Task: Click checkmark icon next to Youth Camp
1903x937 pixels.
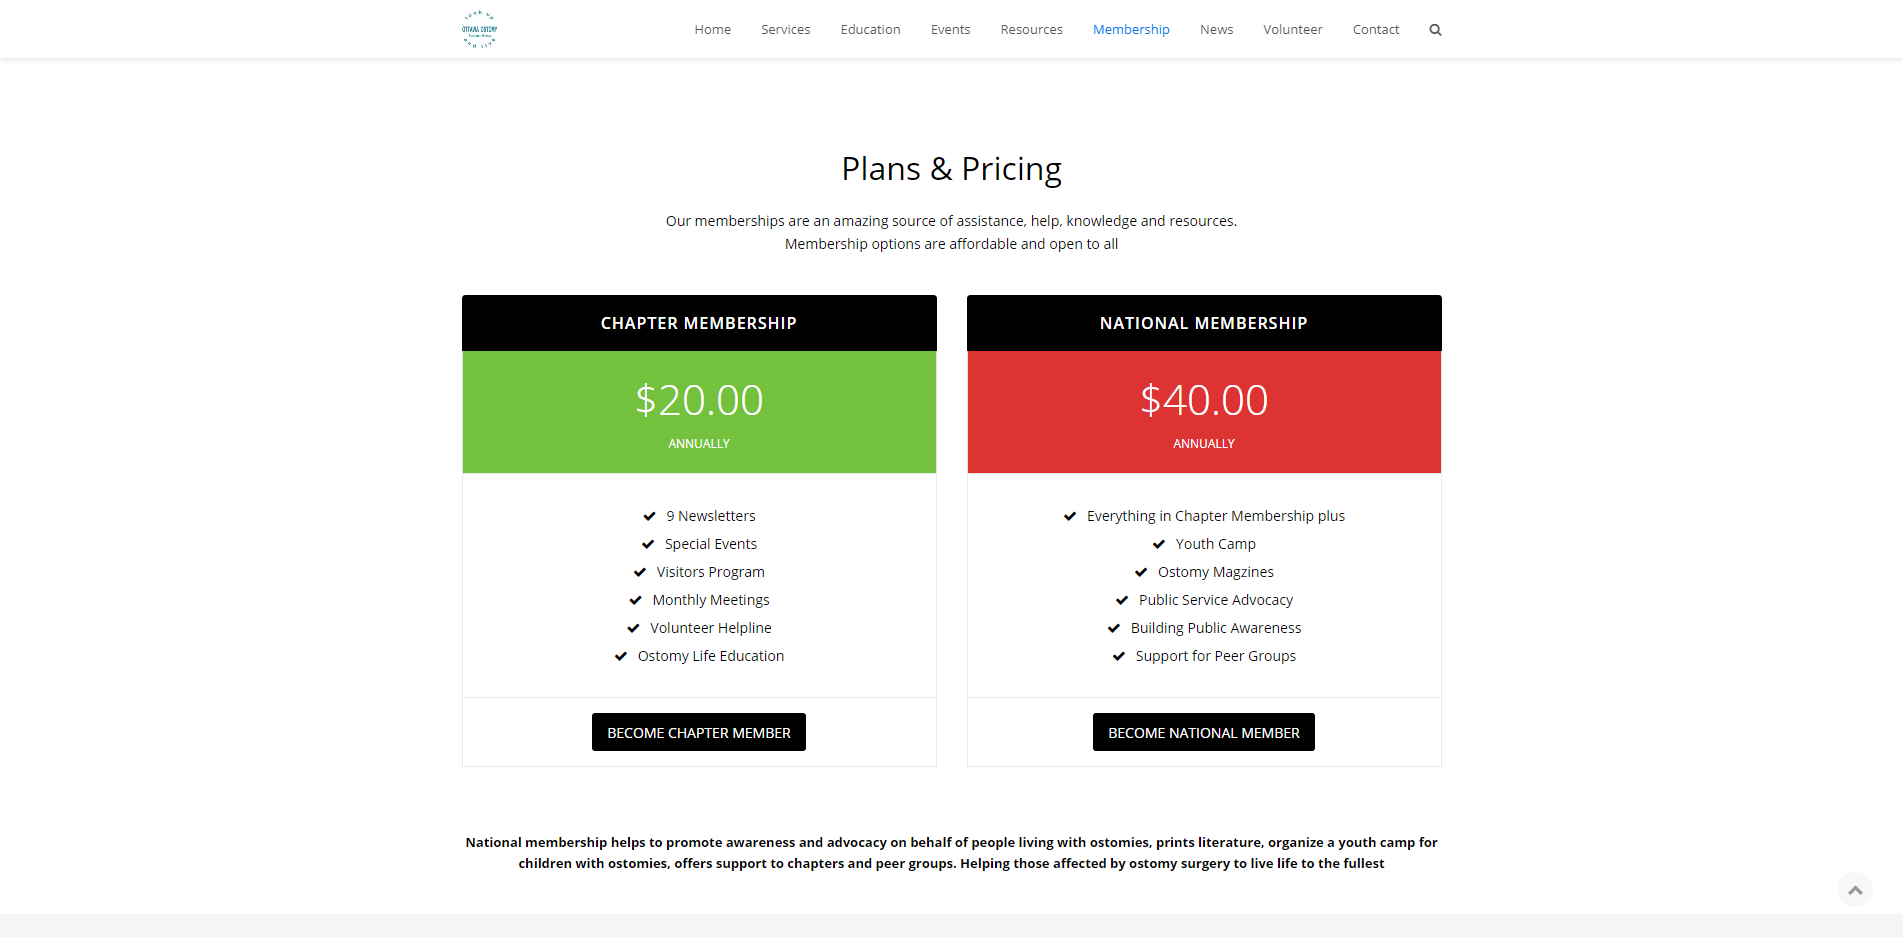Action: click(x=1159, y=544)
